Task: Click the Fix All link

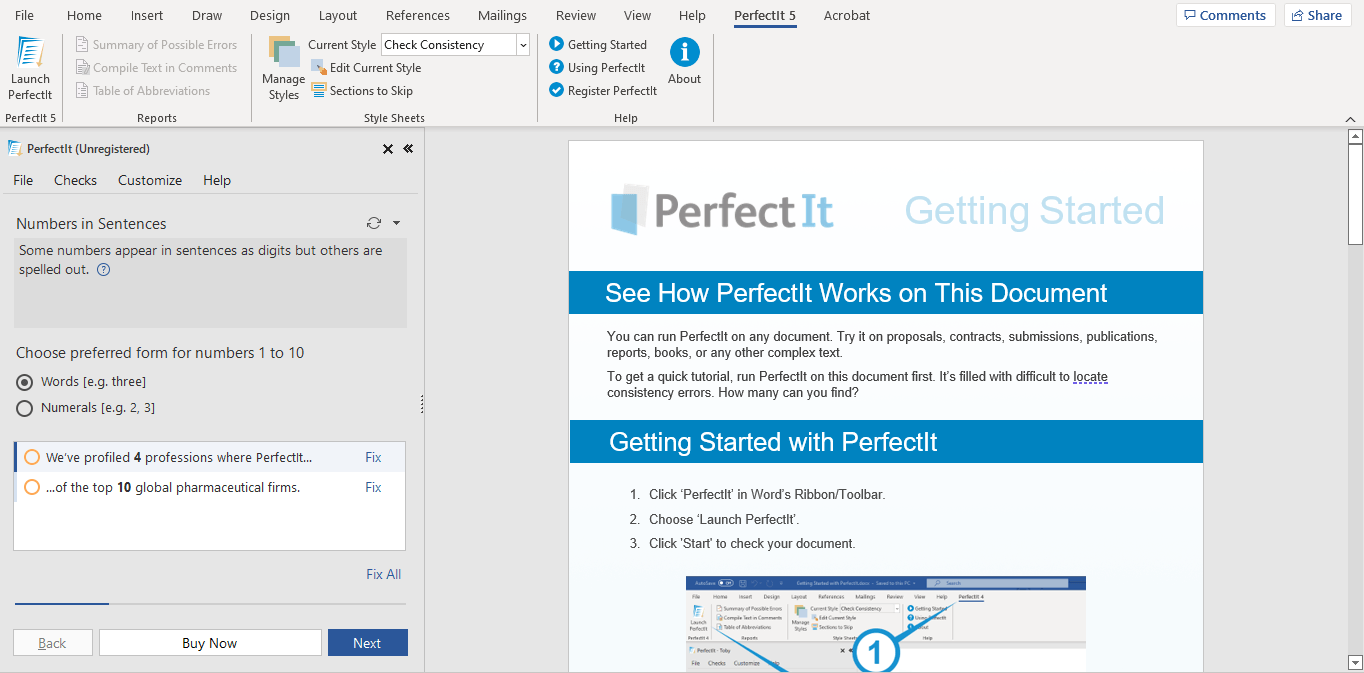Action: click(x=383, y=573)
